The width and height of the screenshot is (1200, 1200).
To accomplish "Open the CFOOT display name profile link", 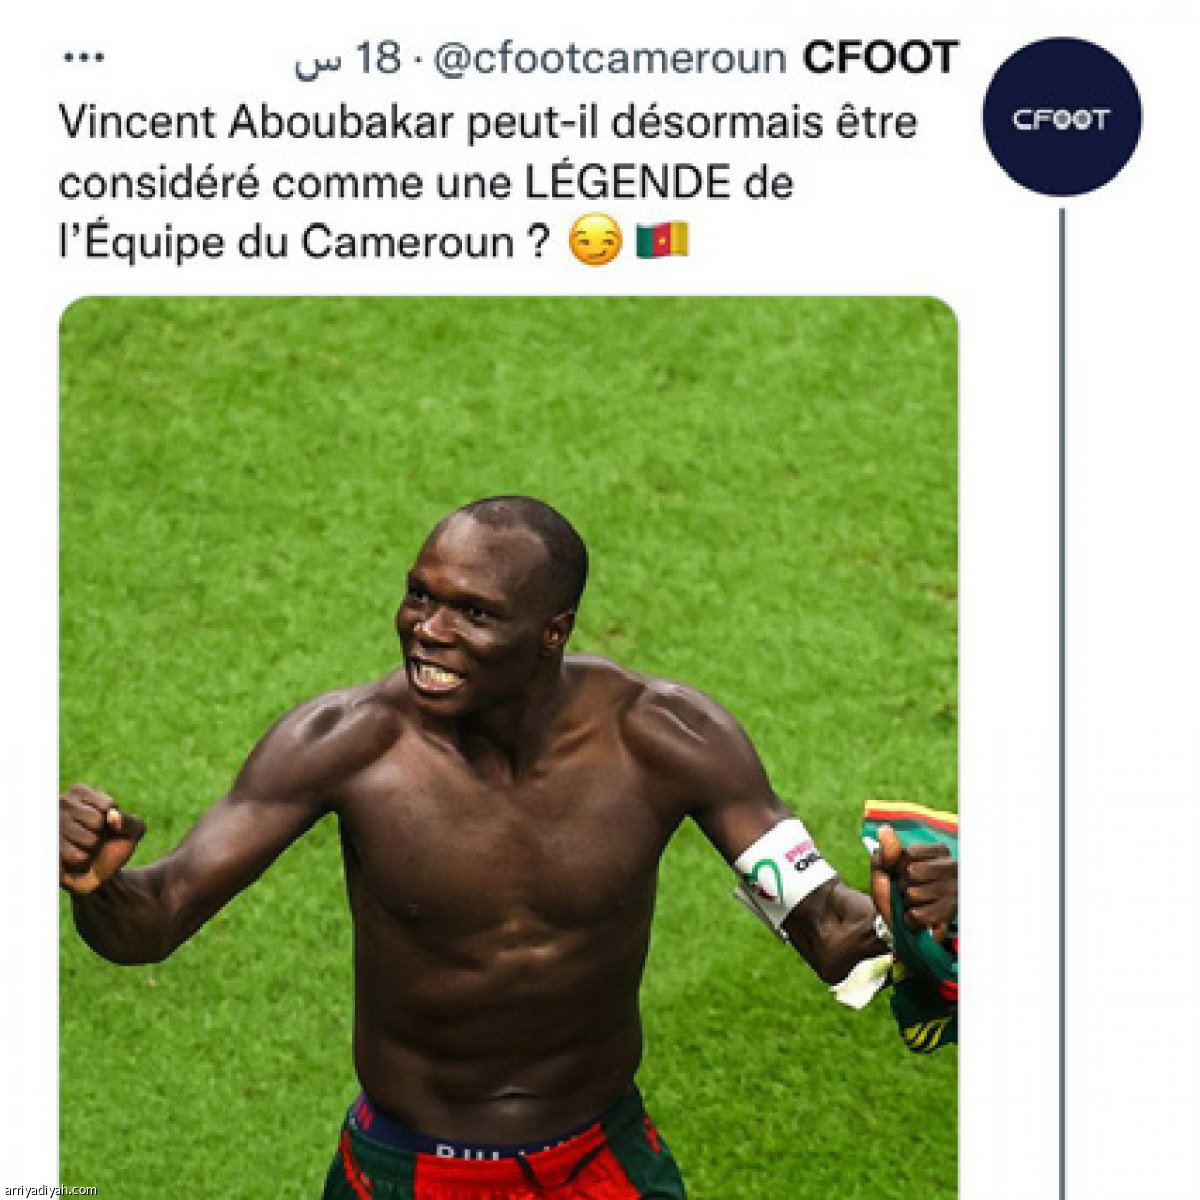I will coord(881,58).
